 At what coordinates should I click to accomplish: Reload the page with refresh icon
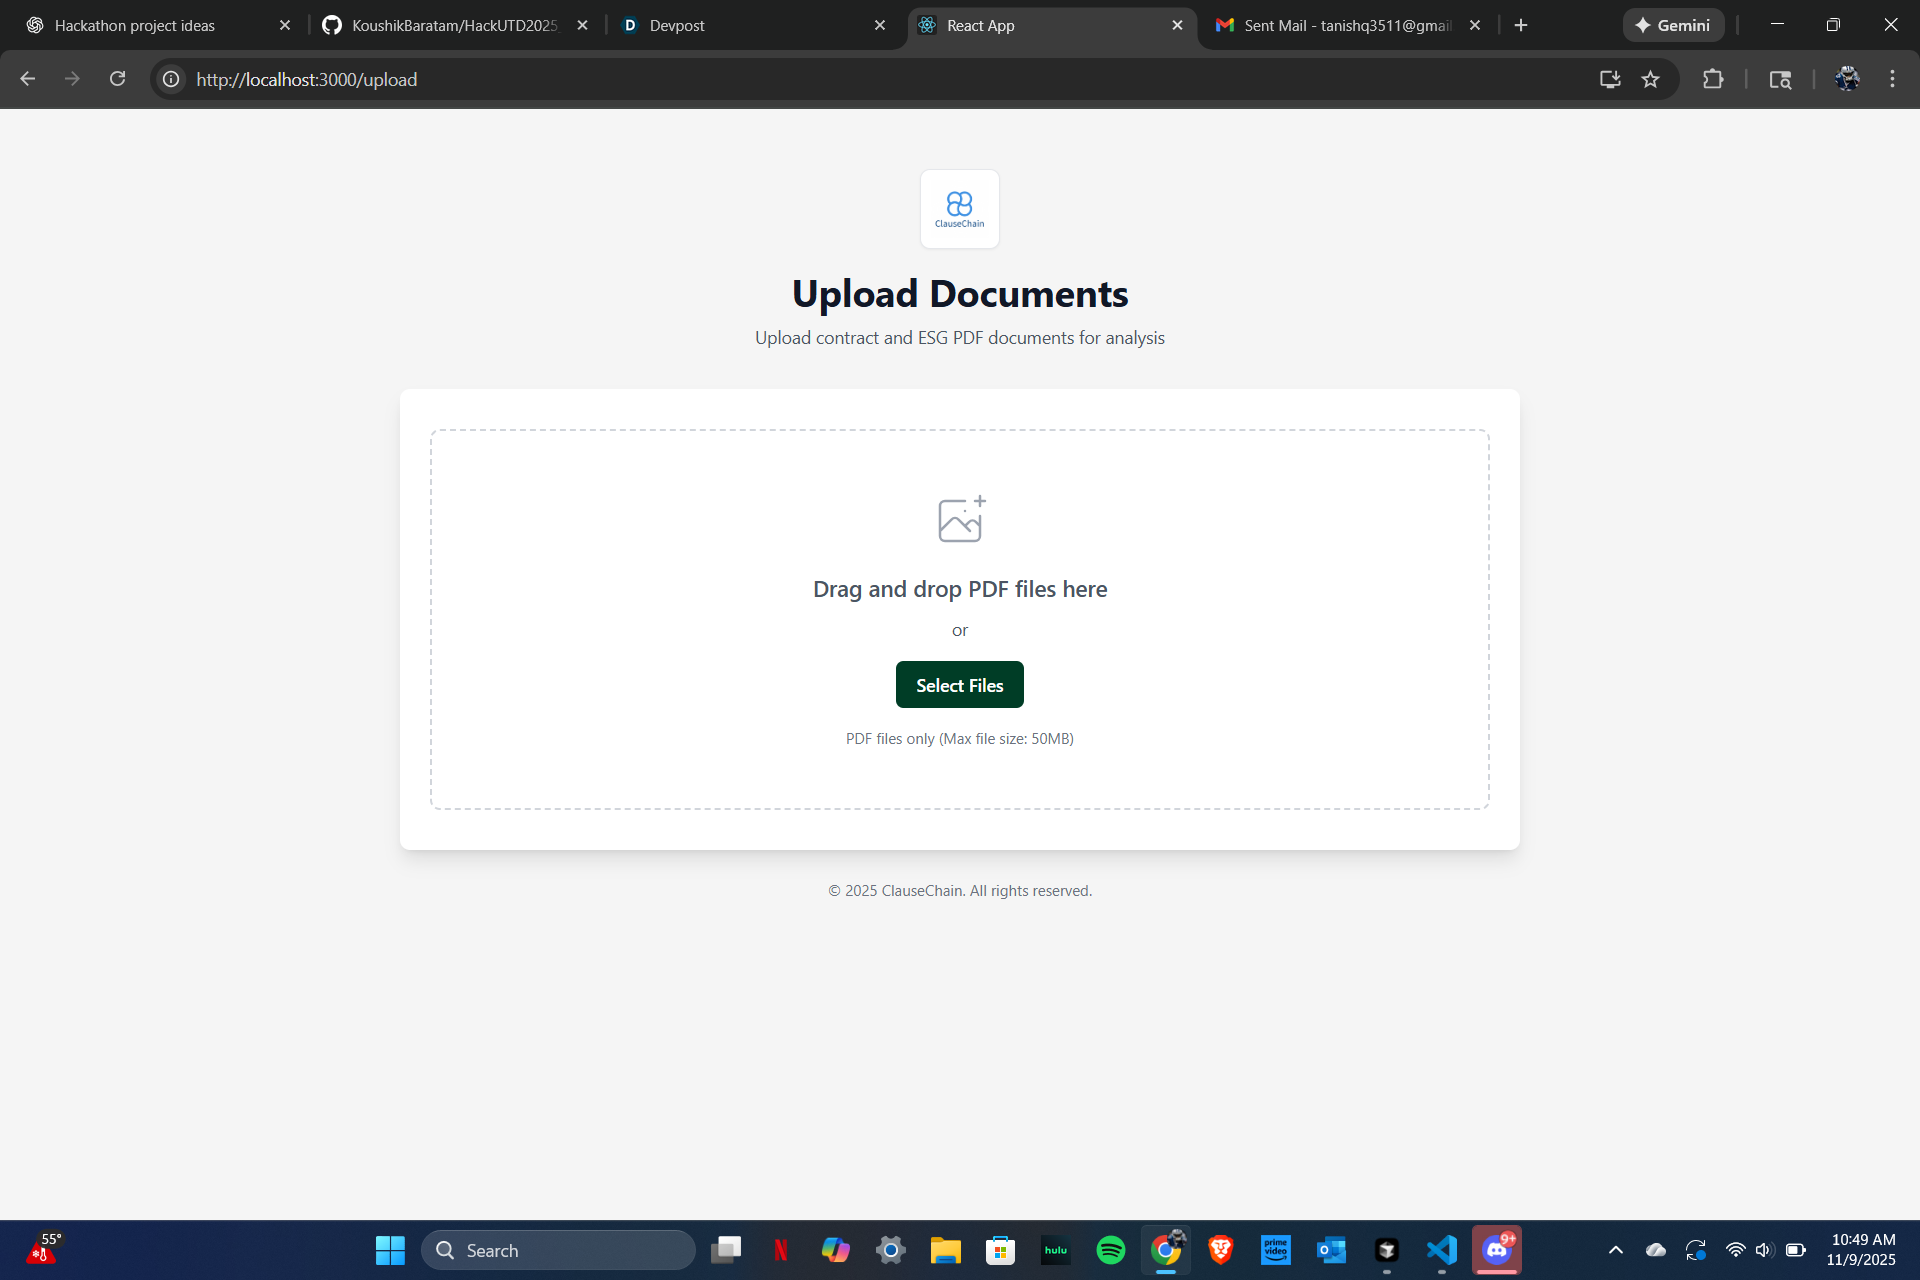(117, 79)
